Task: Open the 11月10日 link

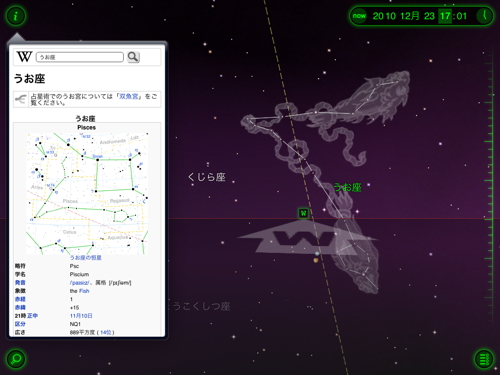Action: pyautogui.click(x=81, y=316)
